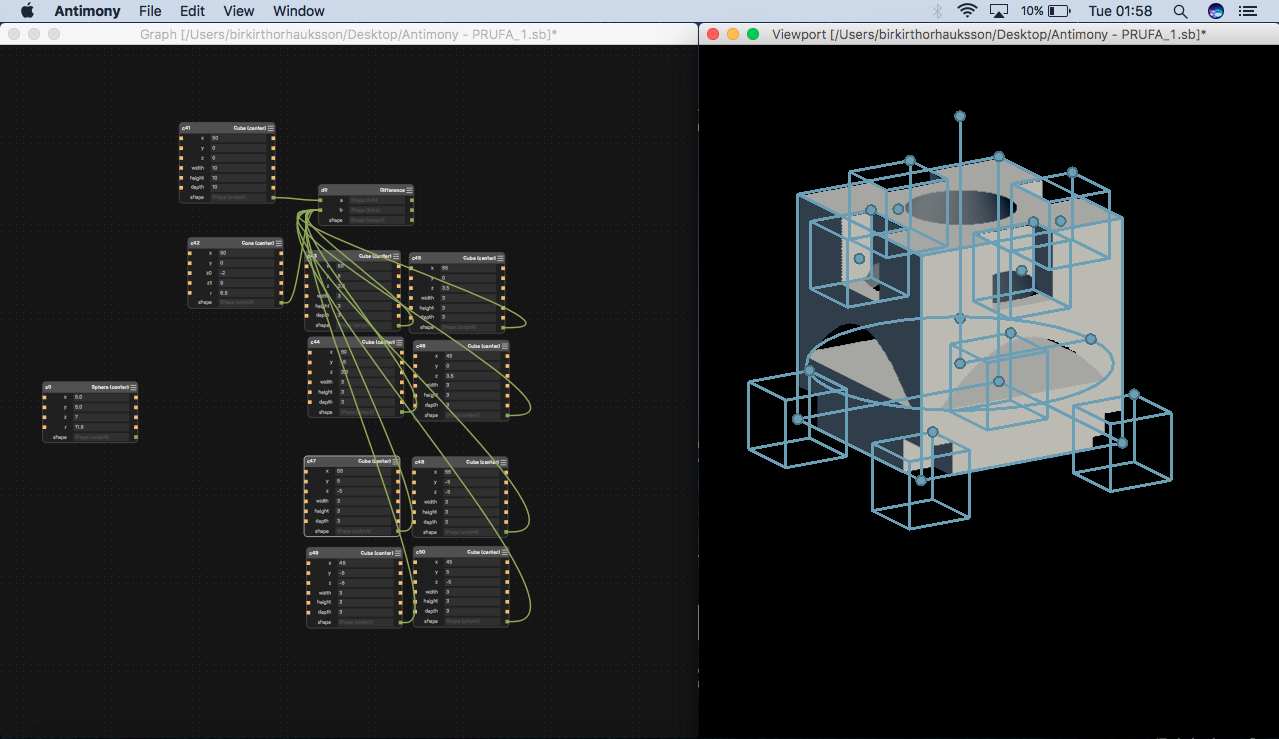Image resolution: width=1279 pixels, height=739 pixels.
Task: Open the Edit menu
Action: click(x=193, y=11)
